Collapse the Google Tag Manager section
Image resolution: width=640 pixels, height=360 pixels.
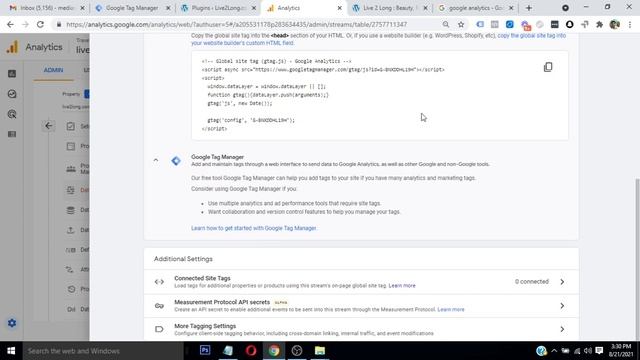click(x=156, y=160)
